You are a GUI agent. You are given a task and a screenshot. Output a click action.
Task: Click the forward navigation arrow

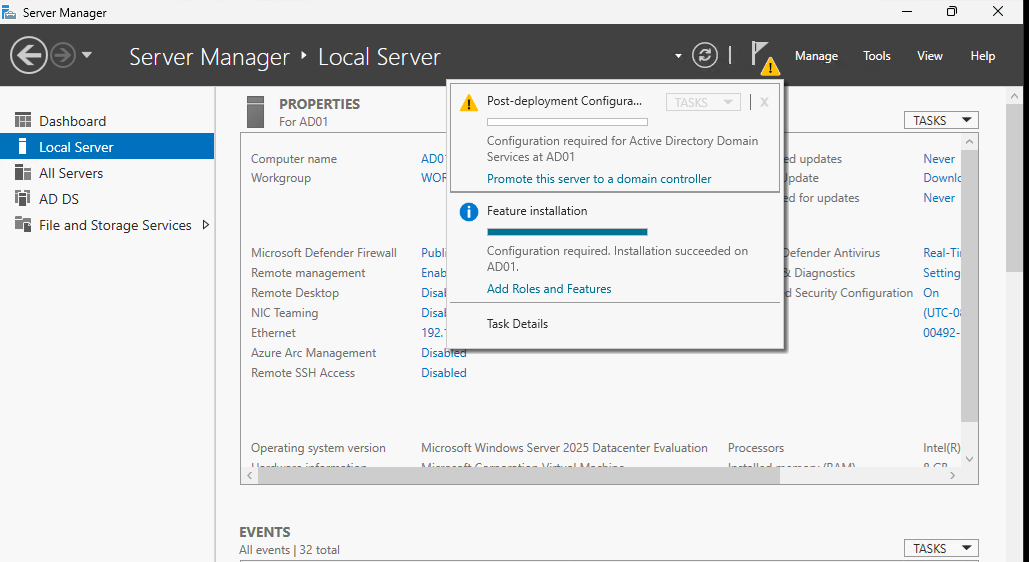click(64, 56)
